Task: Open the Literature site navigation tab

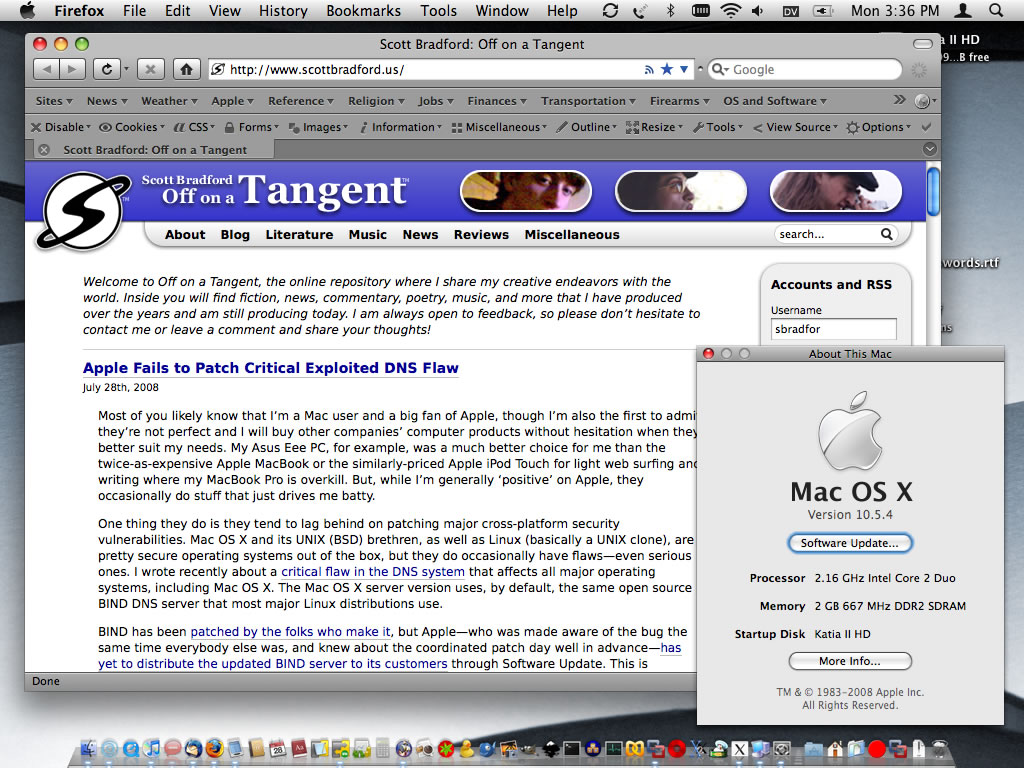Action: coord(299,234)
